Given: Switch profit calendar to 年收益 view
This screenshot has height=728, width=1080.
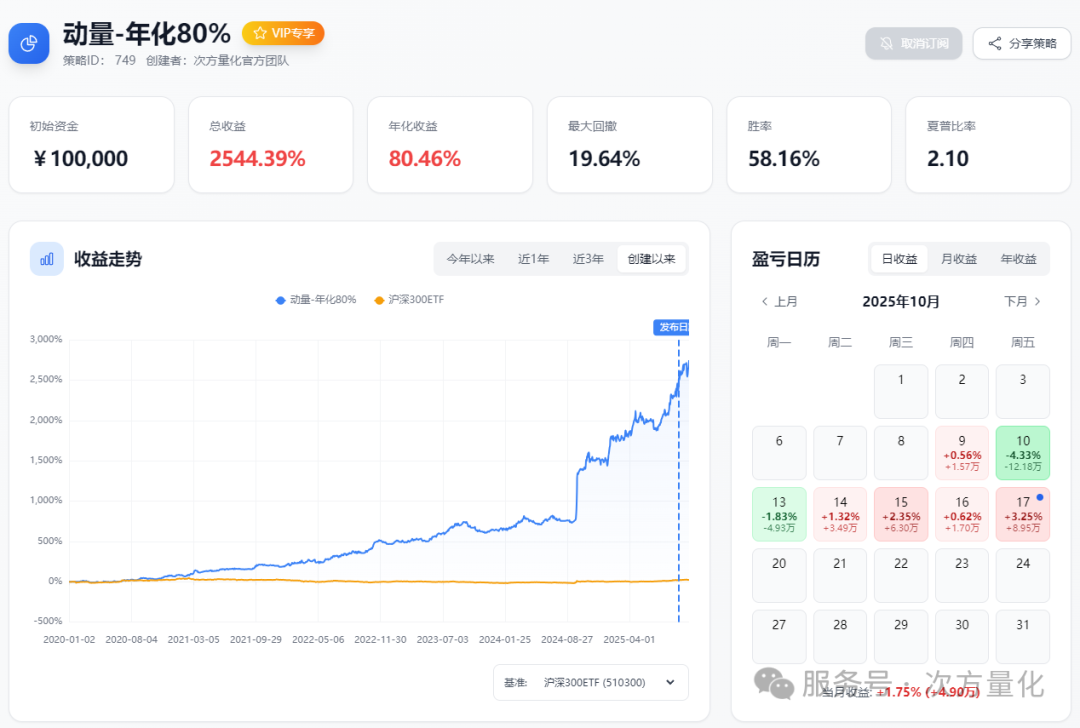Looking at the screenshot, I should pyautogui.click(x=1019, y=258).
